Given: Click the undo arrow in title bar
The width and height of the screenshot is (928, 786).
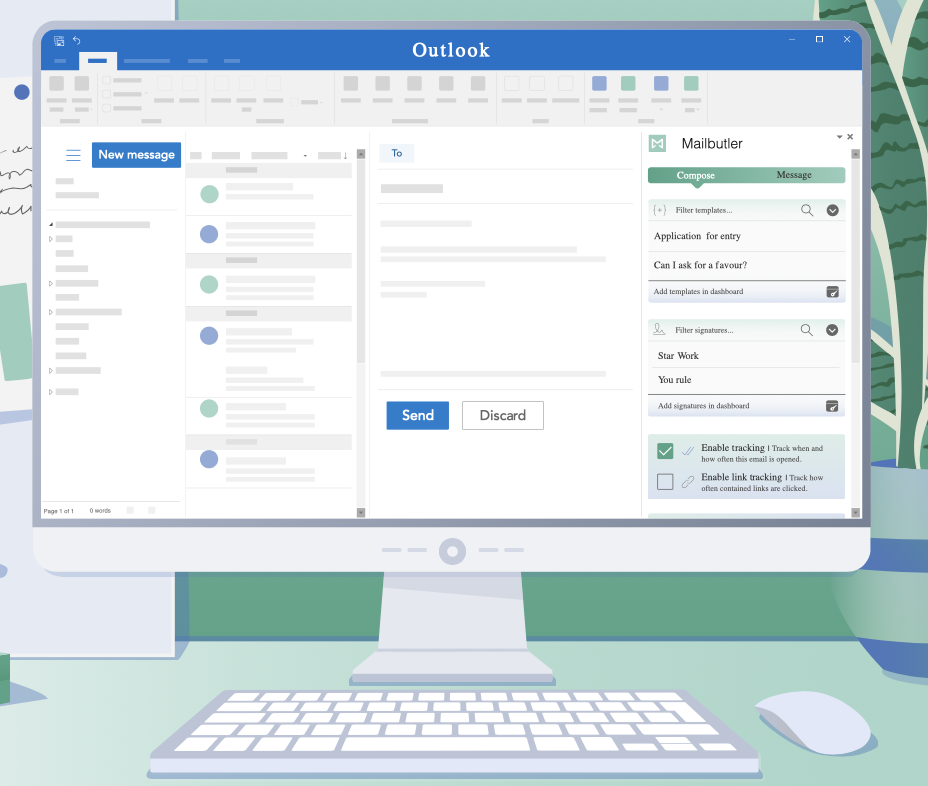Looking at the screenshot, I should tap(77, 41).
